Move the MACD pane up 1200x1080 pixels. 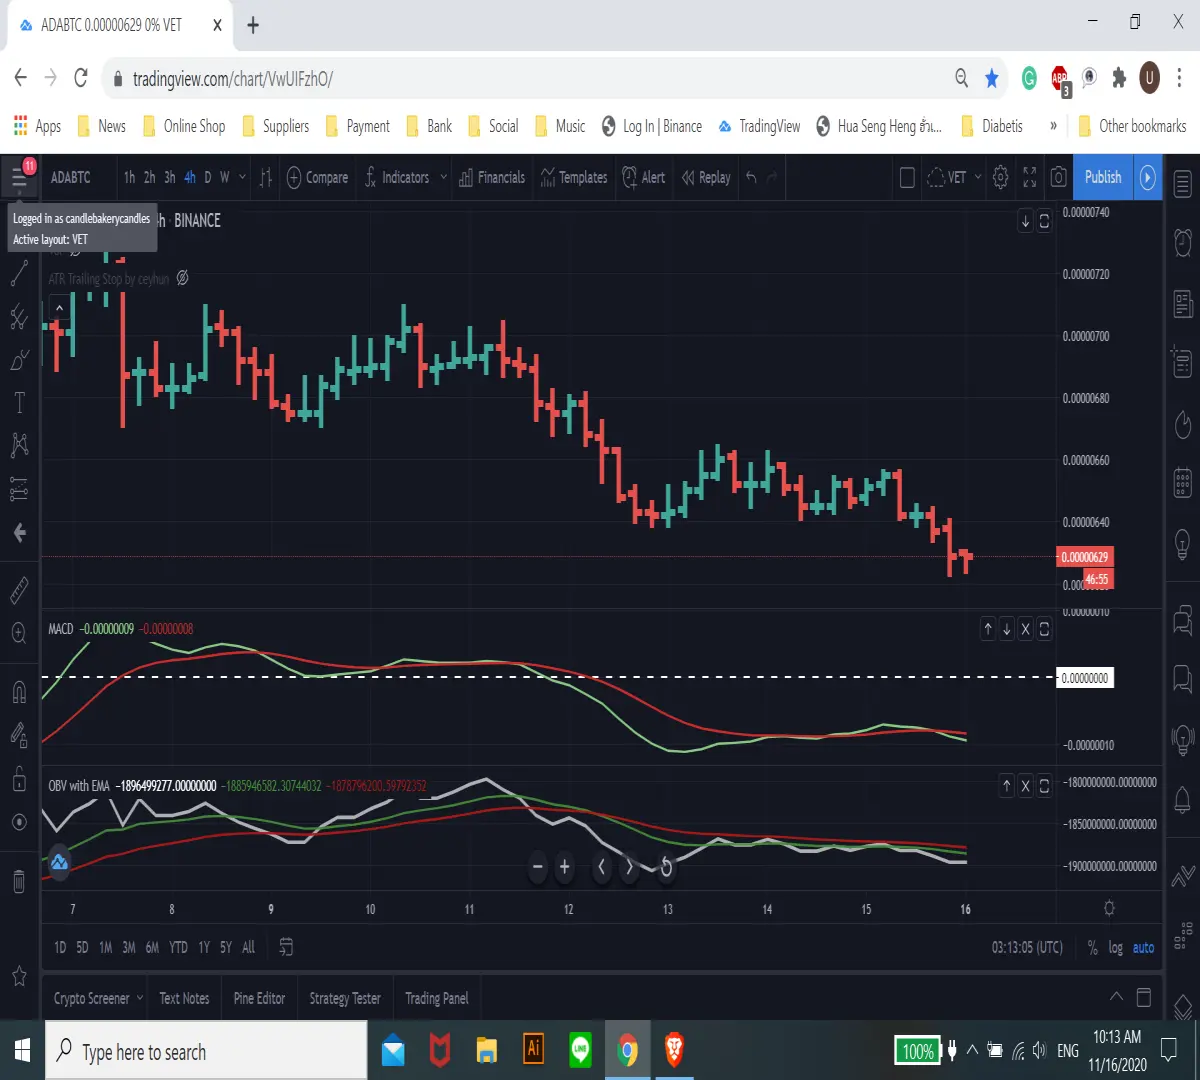coord(988,629)
